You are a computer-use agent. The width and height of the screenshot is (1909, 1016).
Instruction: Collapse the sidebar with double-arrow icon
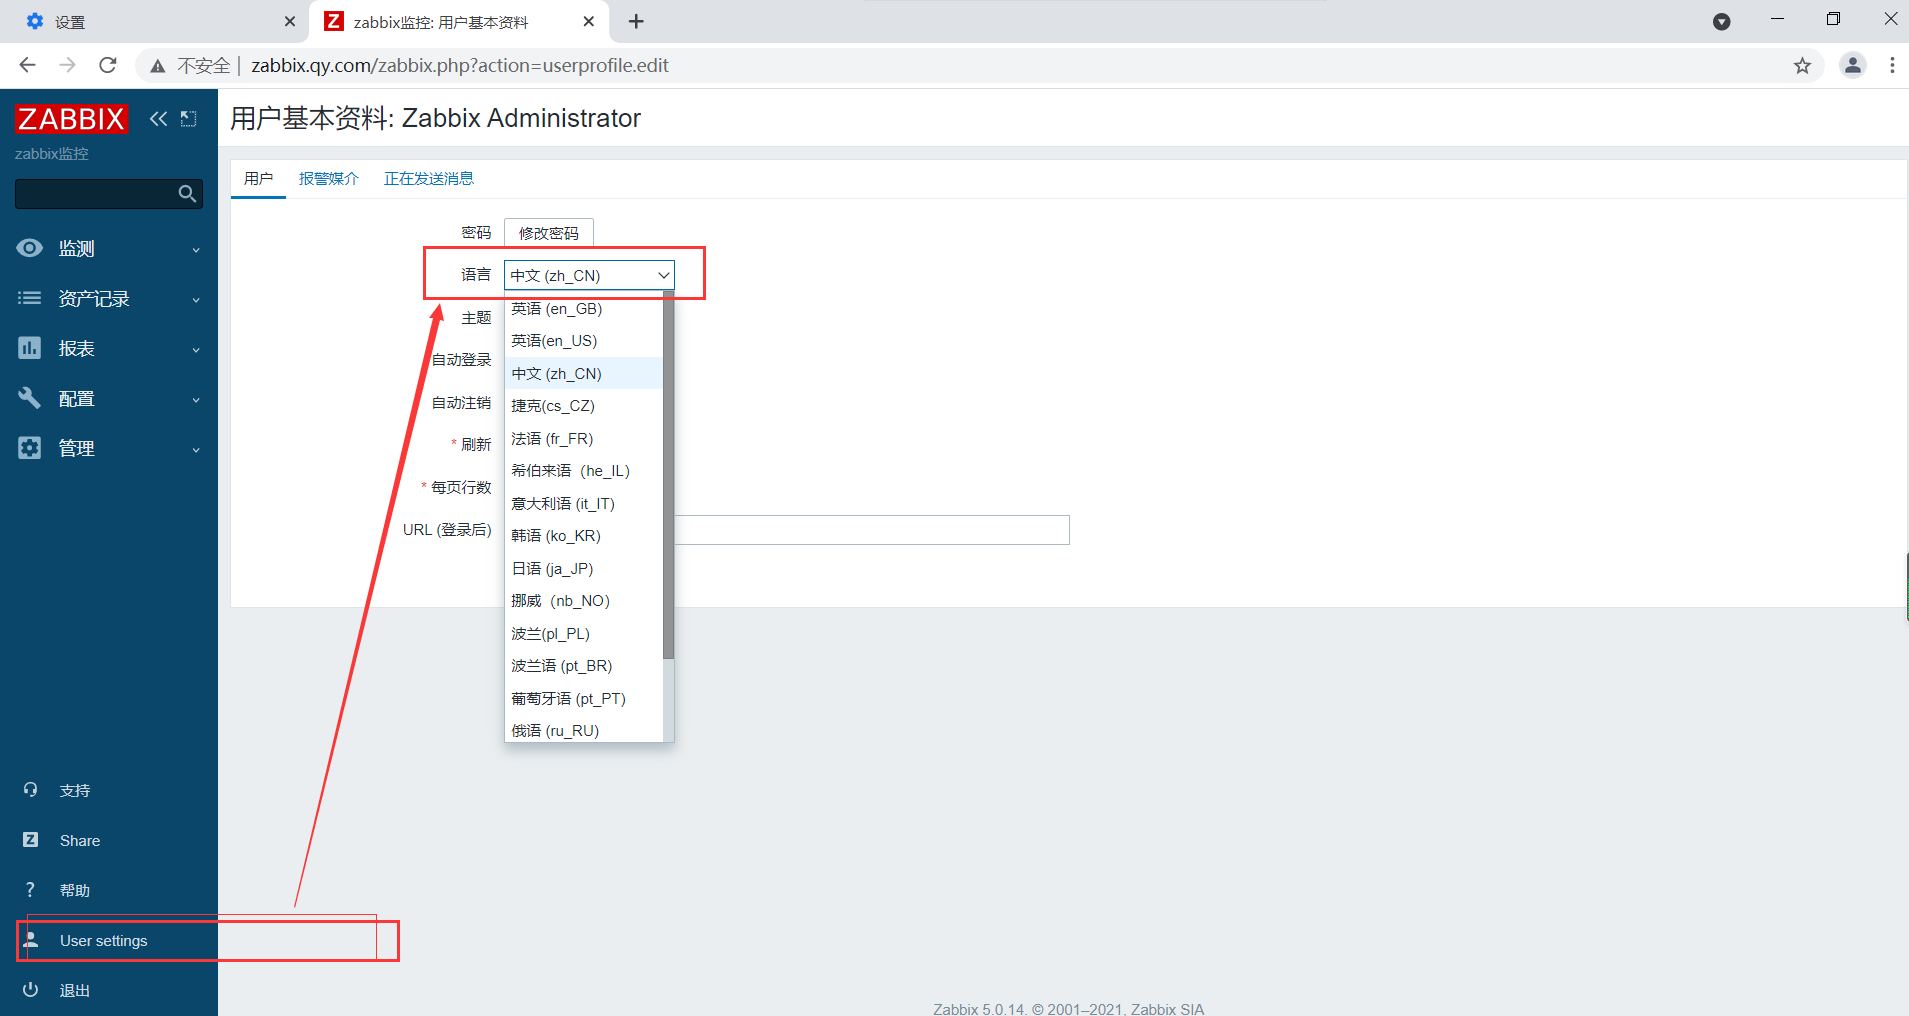(158, 119)
